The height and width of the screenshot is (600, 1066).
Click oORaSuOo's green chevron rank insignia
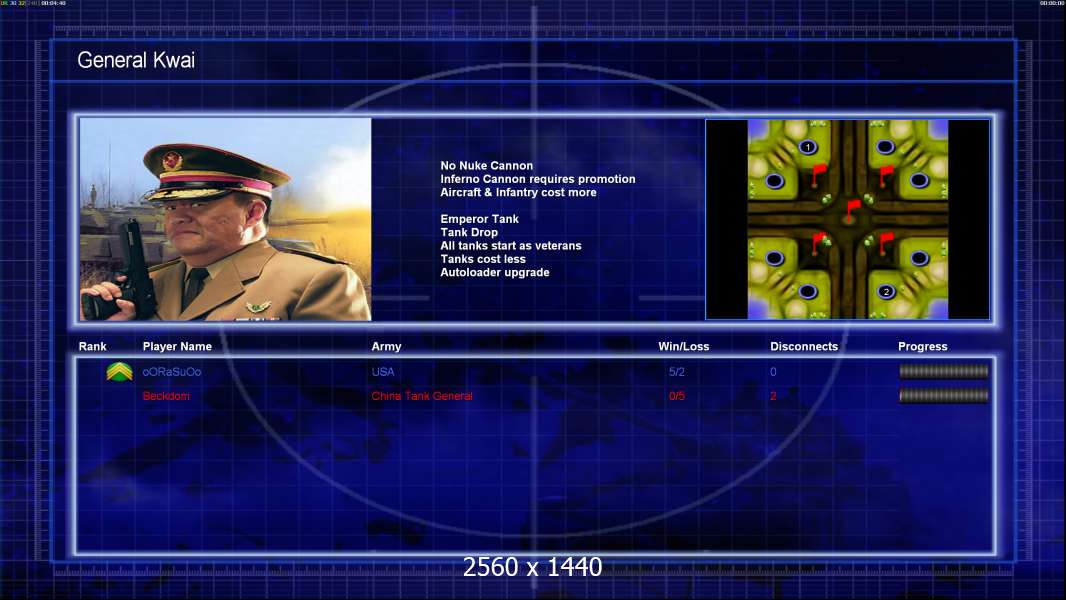(120, 372)
